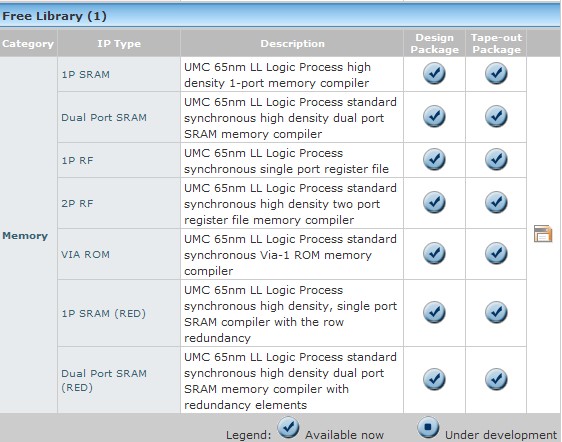This screenshot has height=442, width=562.
Task: Click the Tape-out Package checkmark for 1P SRAM
Action: point(496,73)
